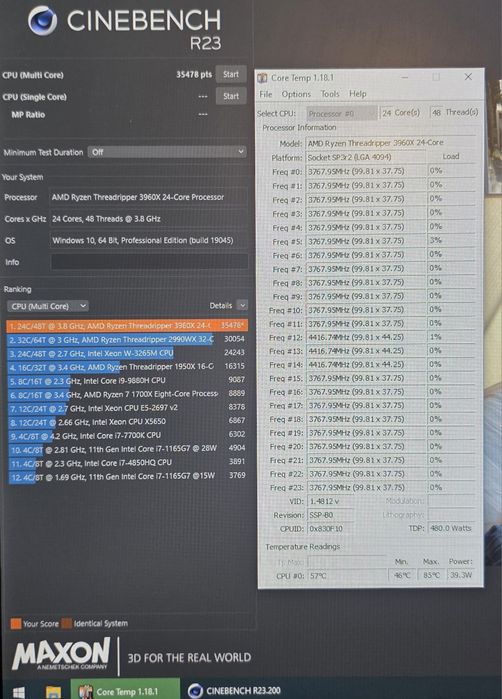Click the Core Temp window title icon
The image size is (502, 699).
click(263, 78)
